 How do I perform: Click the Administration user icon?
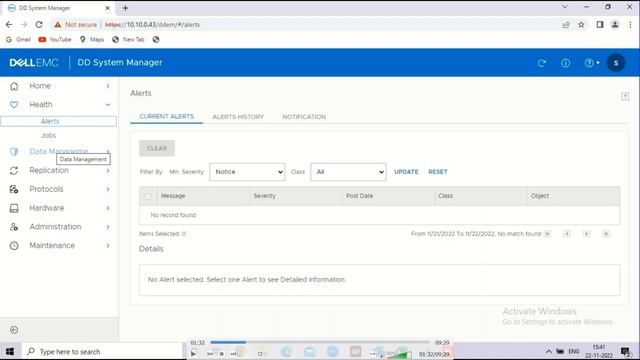click(14, 227)
